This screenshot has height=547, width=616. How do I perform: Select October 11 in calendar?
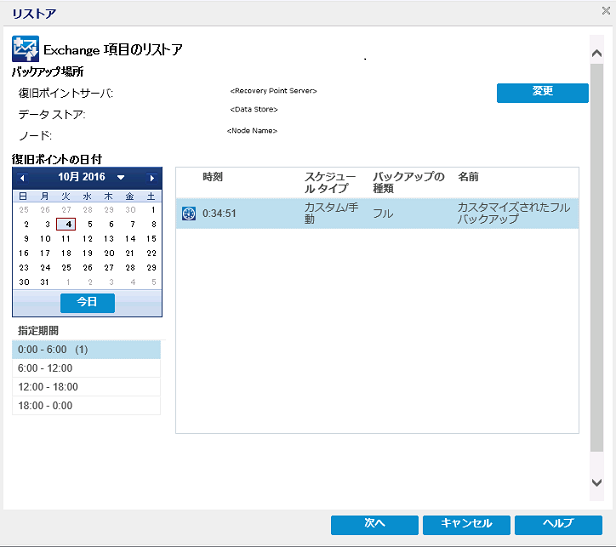point(66,239)
